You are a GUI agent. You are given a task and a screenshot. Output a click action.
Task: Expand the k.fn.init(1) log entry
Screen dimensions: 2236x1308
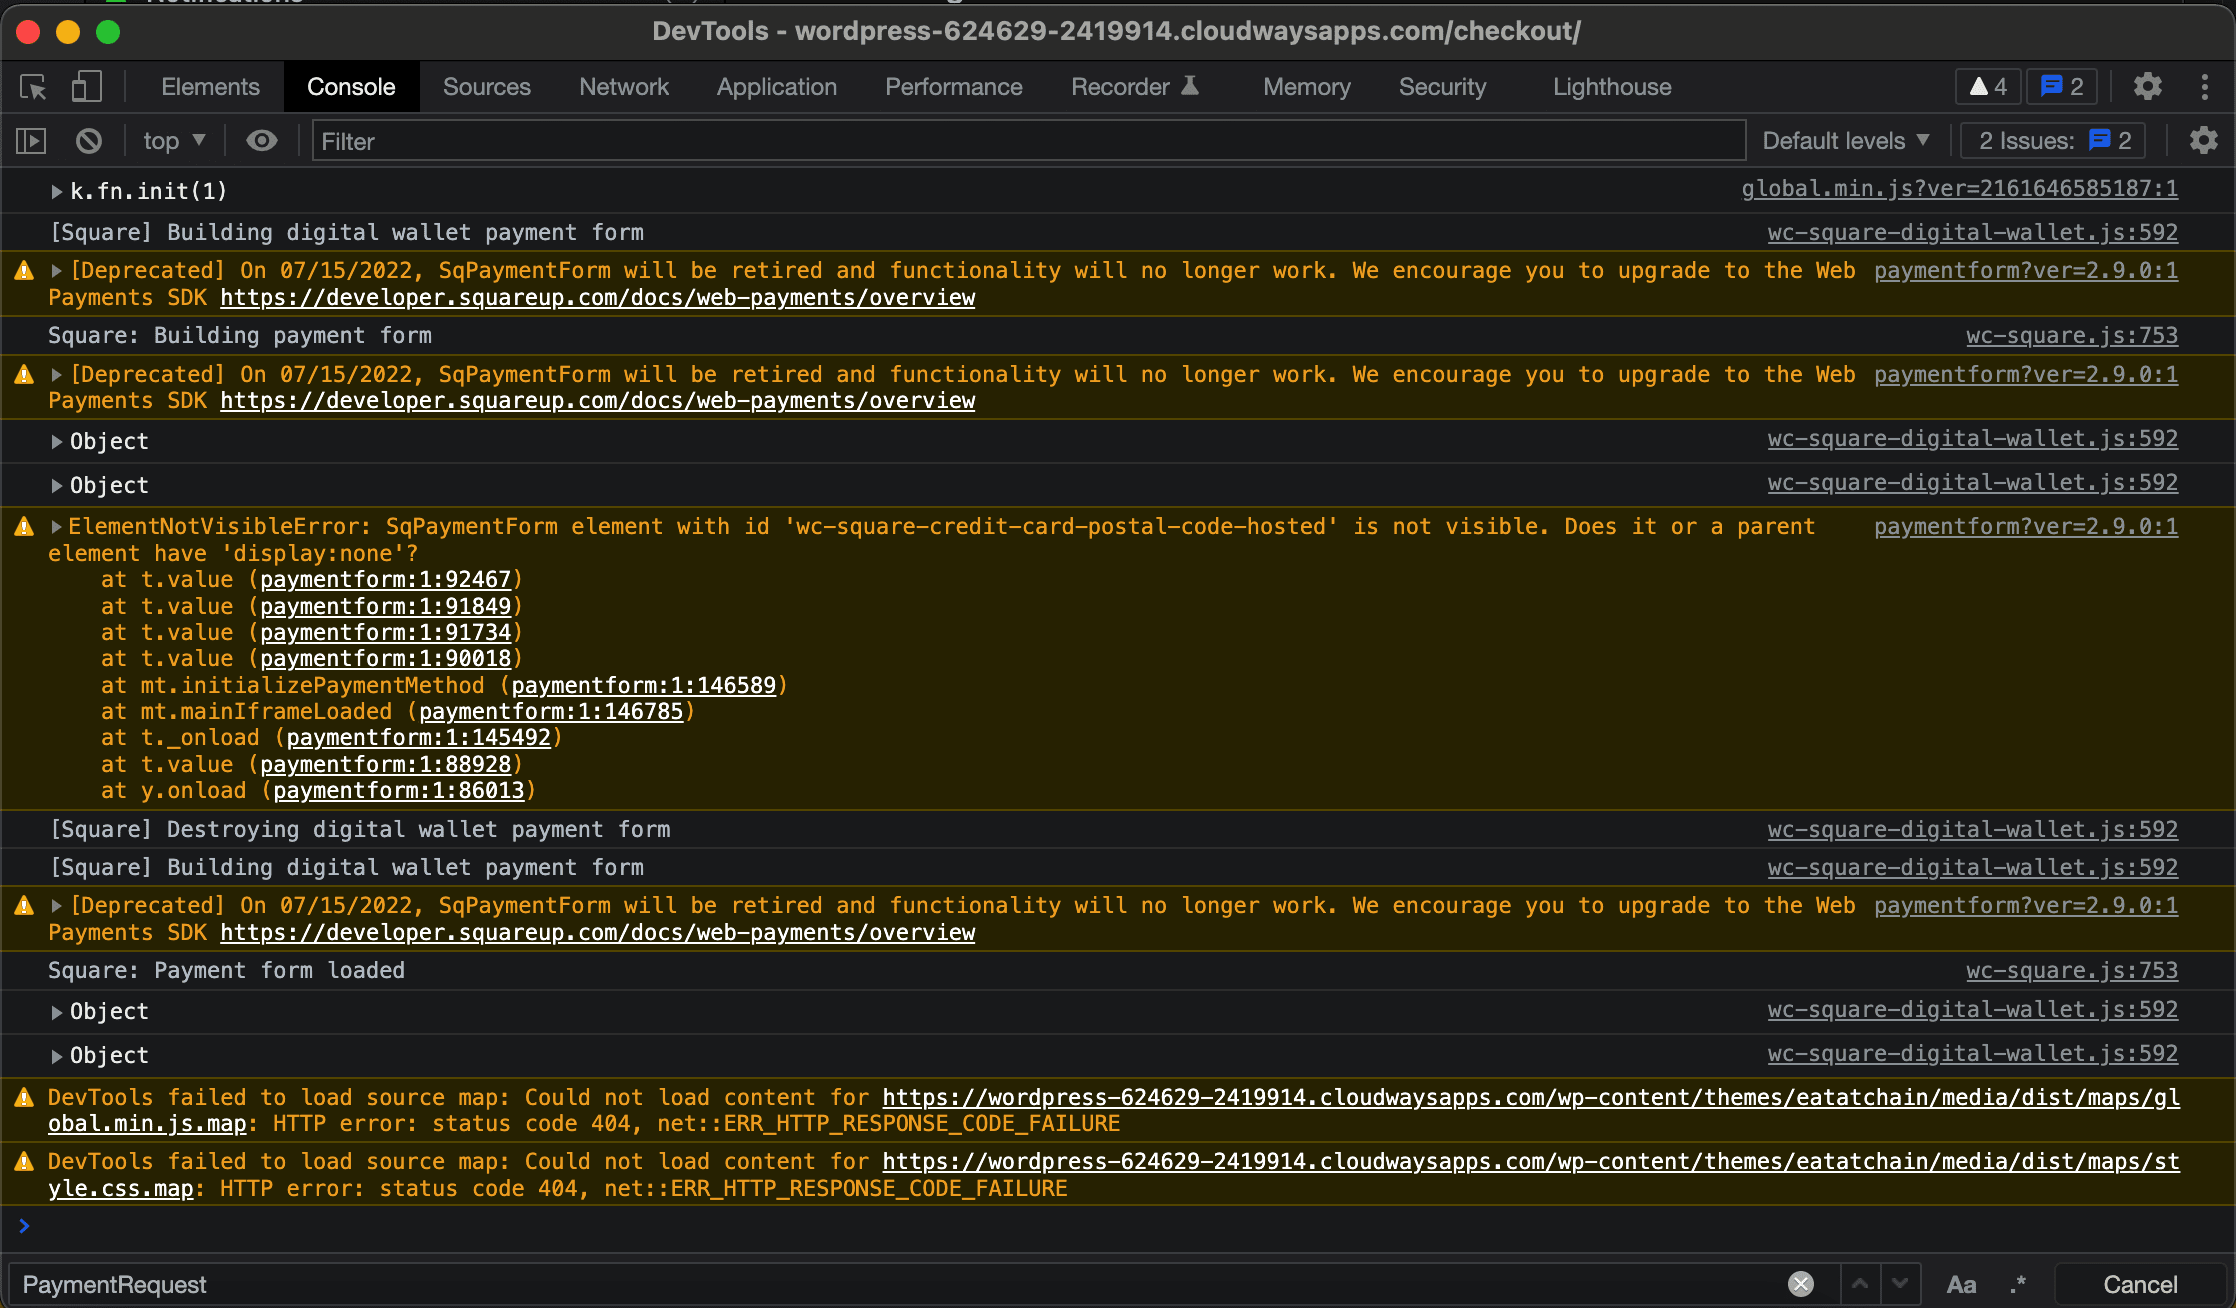point(57,191)
